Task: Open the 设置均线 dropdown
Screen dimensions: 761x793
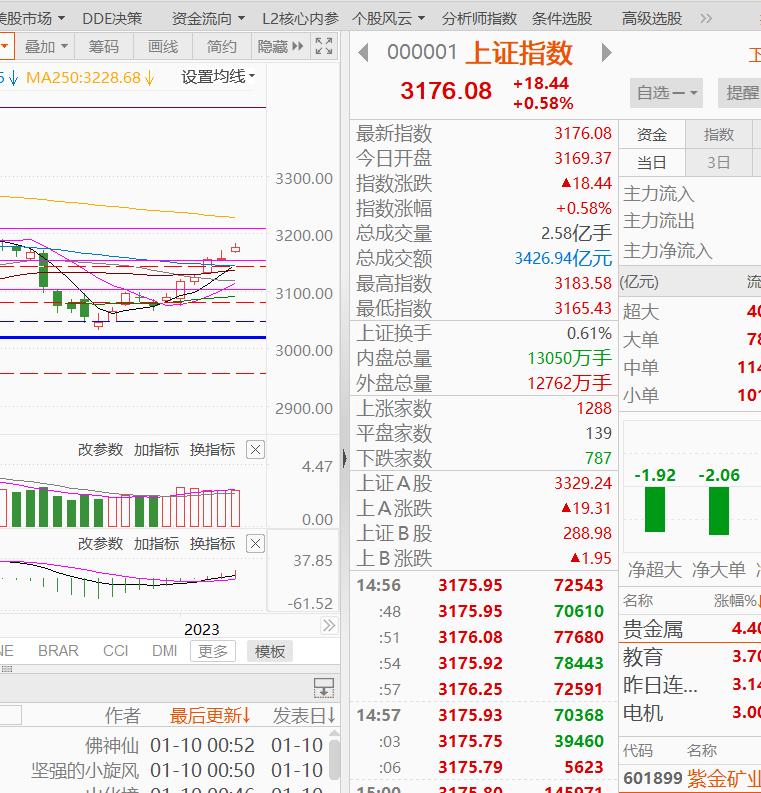Action: (218, 77)
